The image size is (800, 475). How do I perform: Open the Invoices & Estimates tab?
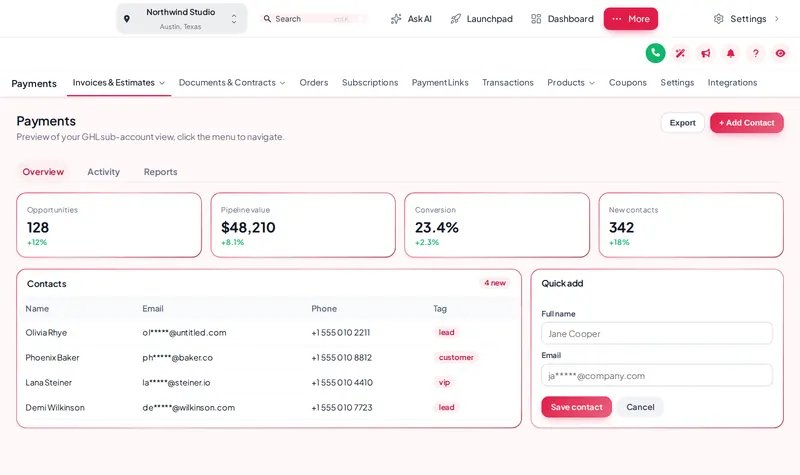click(x=119, y=83)
